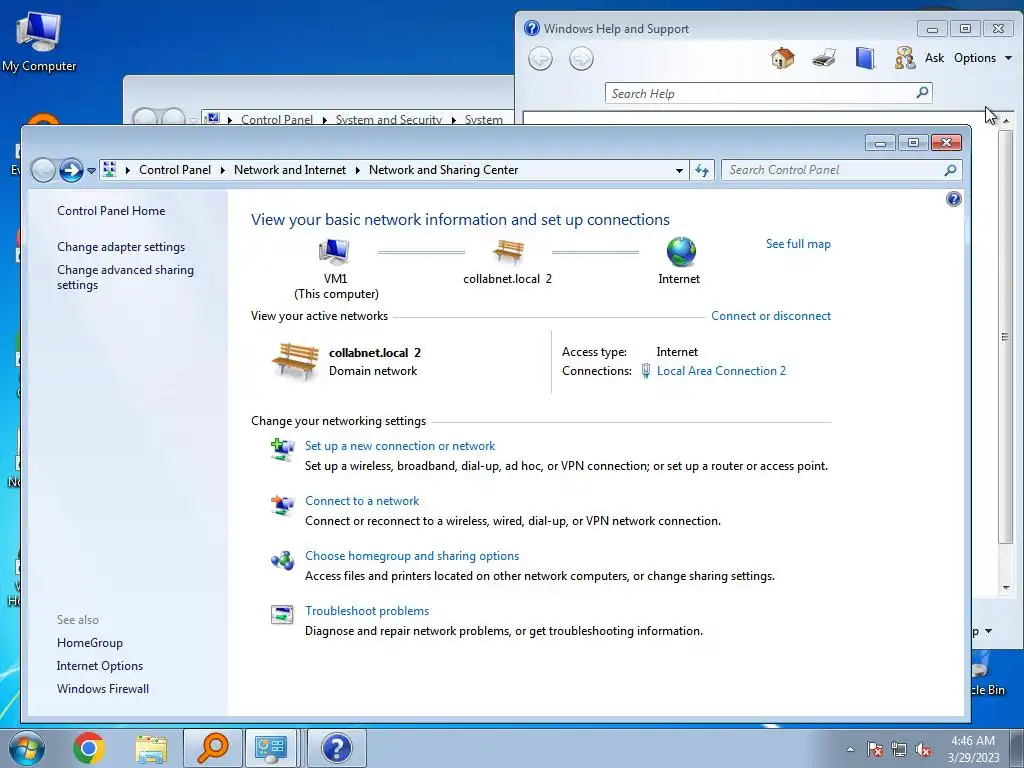The width and height of the screenshot is (1024, 768).
Task: Open the Options menu in Windows Help and Support
Action: click(983, 57)
